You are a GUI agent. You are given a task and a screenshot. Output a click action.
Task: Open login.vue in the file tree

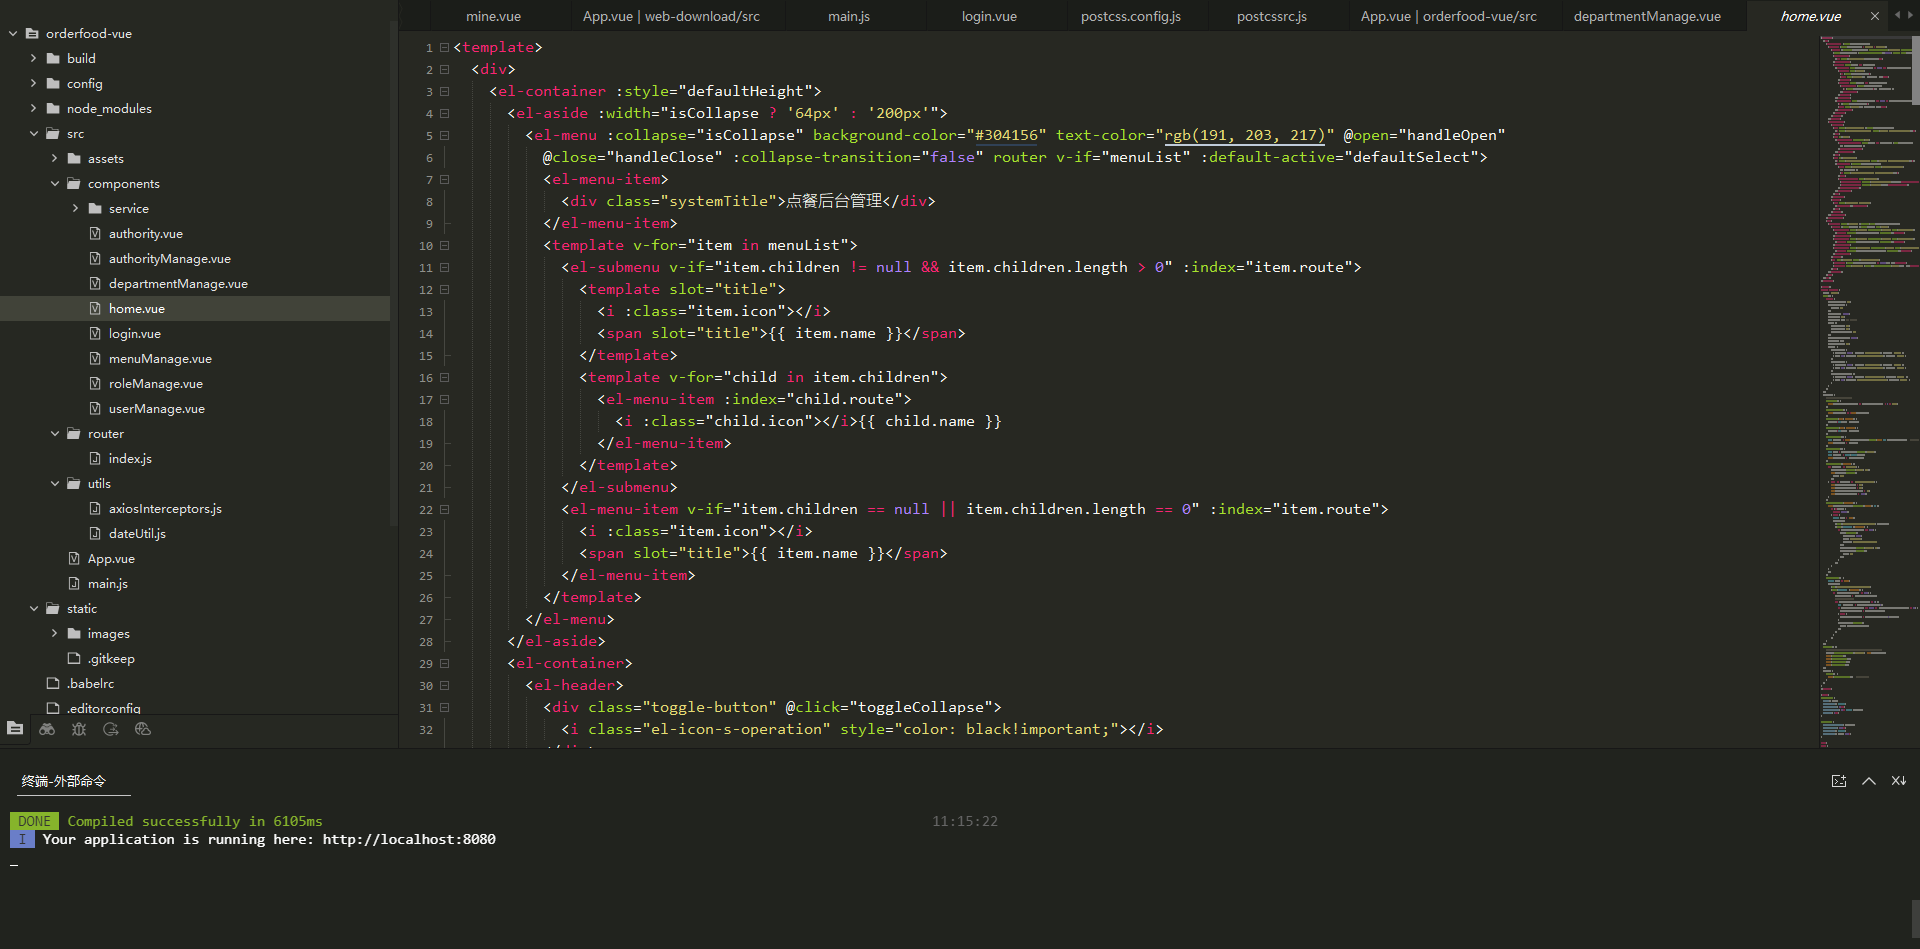[x=135, y=334]
